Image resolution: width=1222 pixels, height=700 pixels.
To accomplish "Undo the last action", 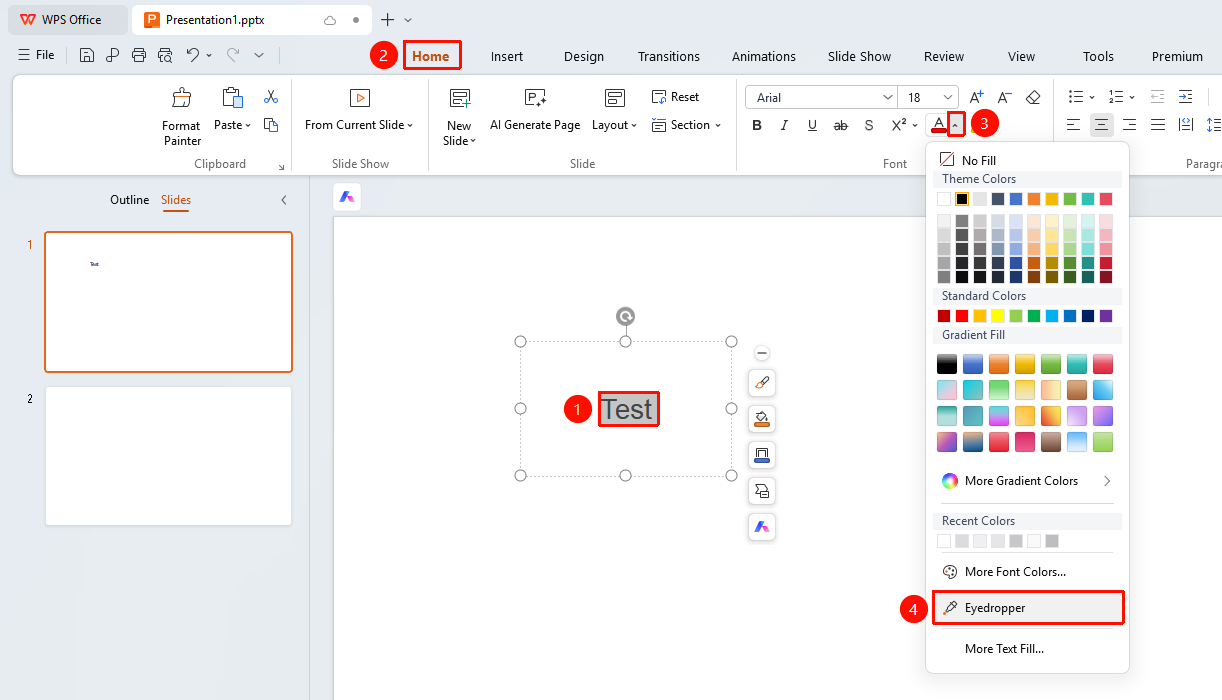I will tap(193, 55).
